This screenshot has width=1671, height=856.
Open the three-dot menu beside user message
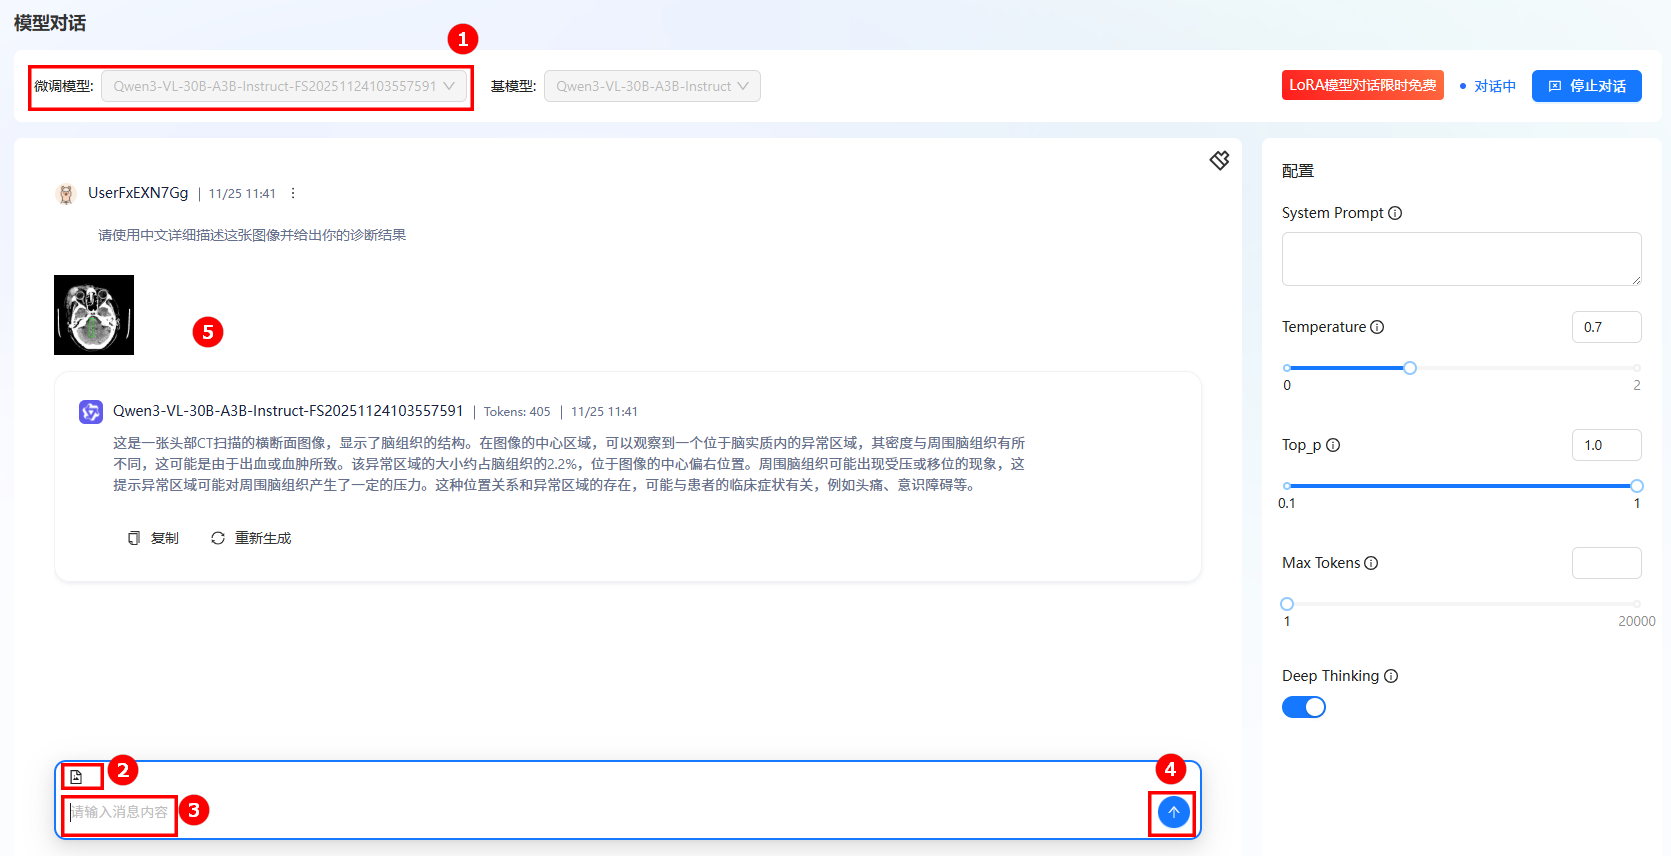pos(293,193)
